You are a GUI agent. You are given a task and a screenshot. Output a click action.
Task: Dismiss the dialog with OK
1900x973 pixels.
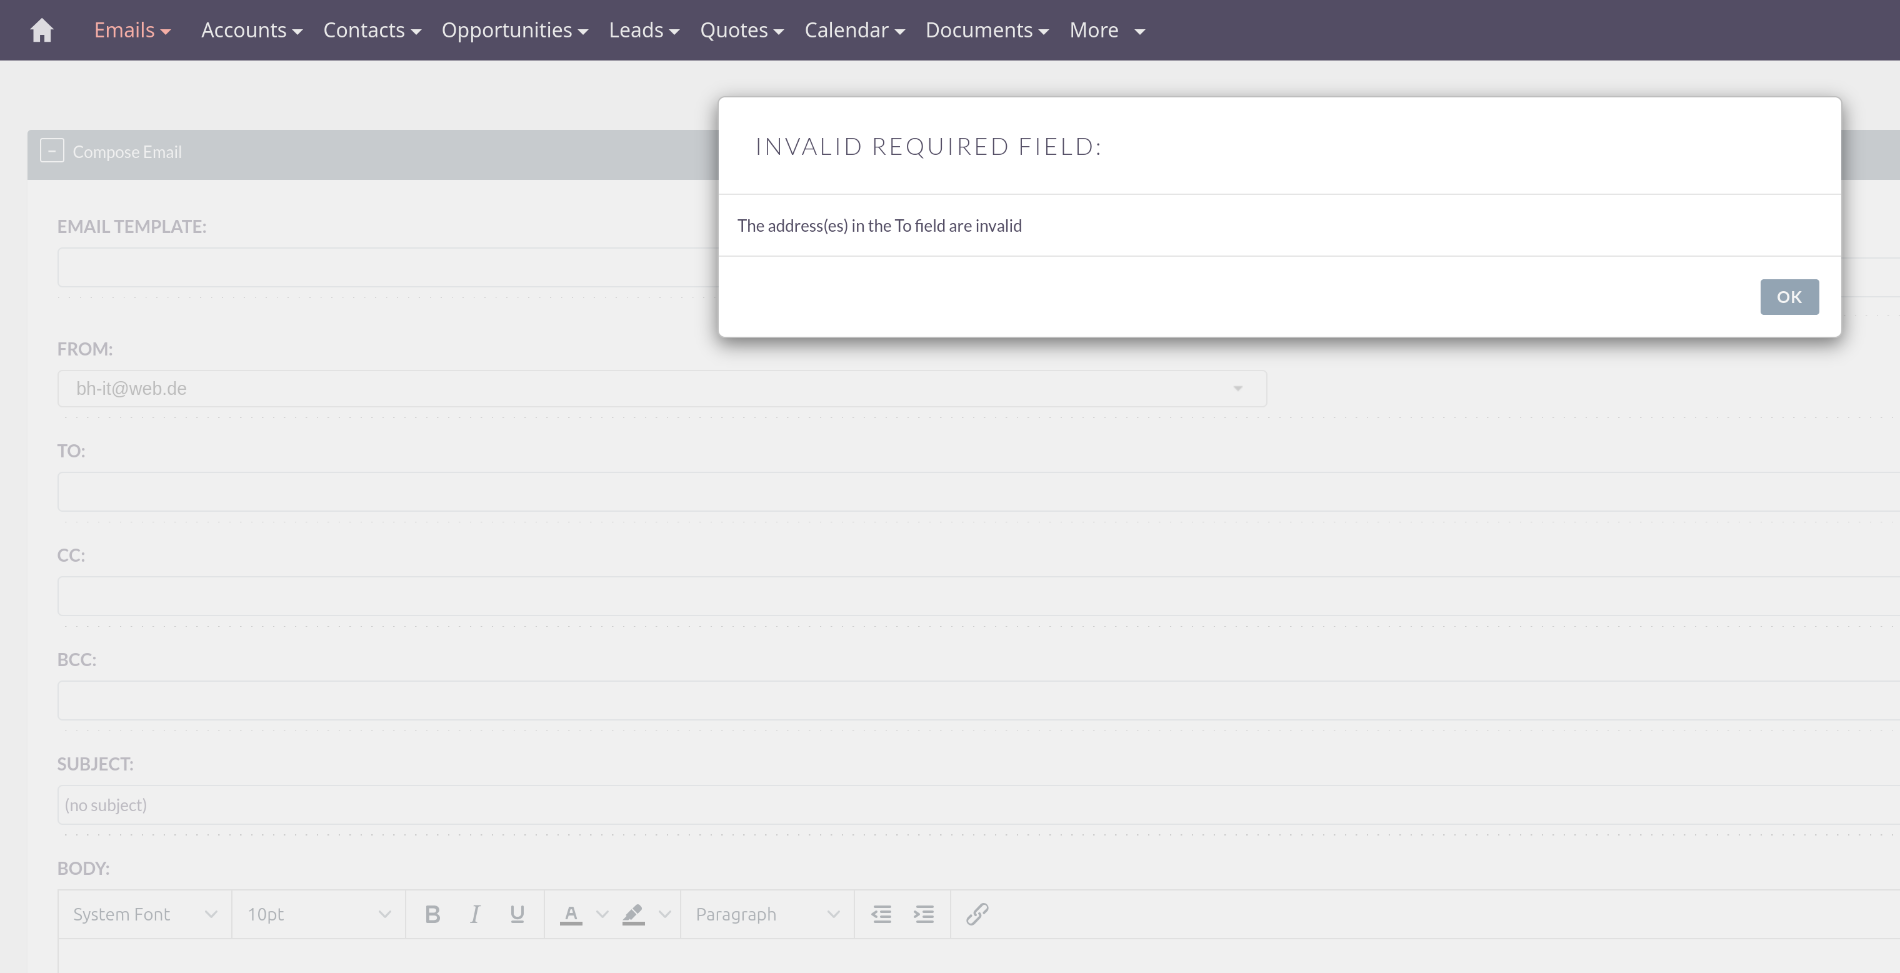click(x=1789, y=297)
